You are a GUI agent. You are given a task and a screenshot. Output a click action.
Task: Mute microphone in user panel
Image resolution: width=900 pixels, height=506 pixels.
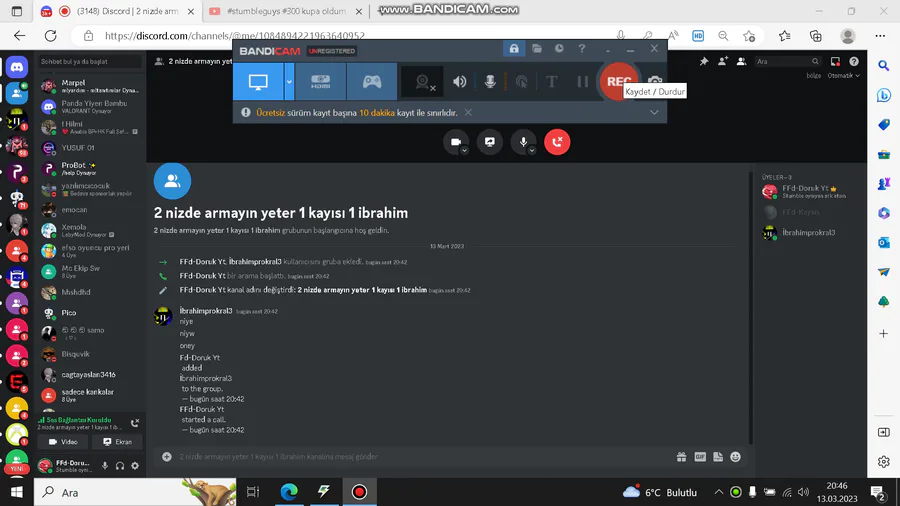[x=105, y=466]
